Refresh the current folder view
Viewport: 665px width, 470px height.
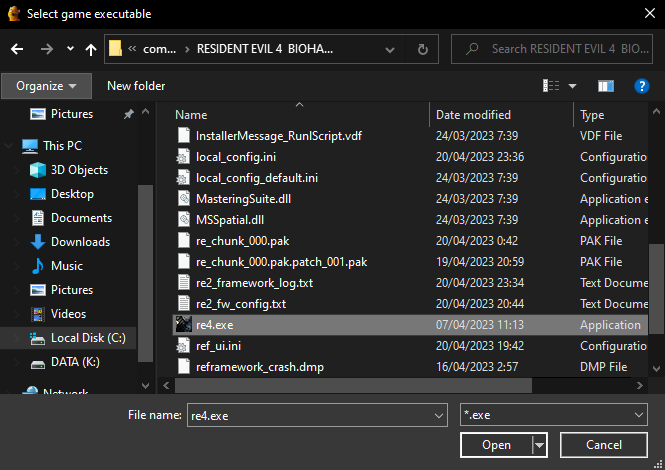[425, 48]
